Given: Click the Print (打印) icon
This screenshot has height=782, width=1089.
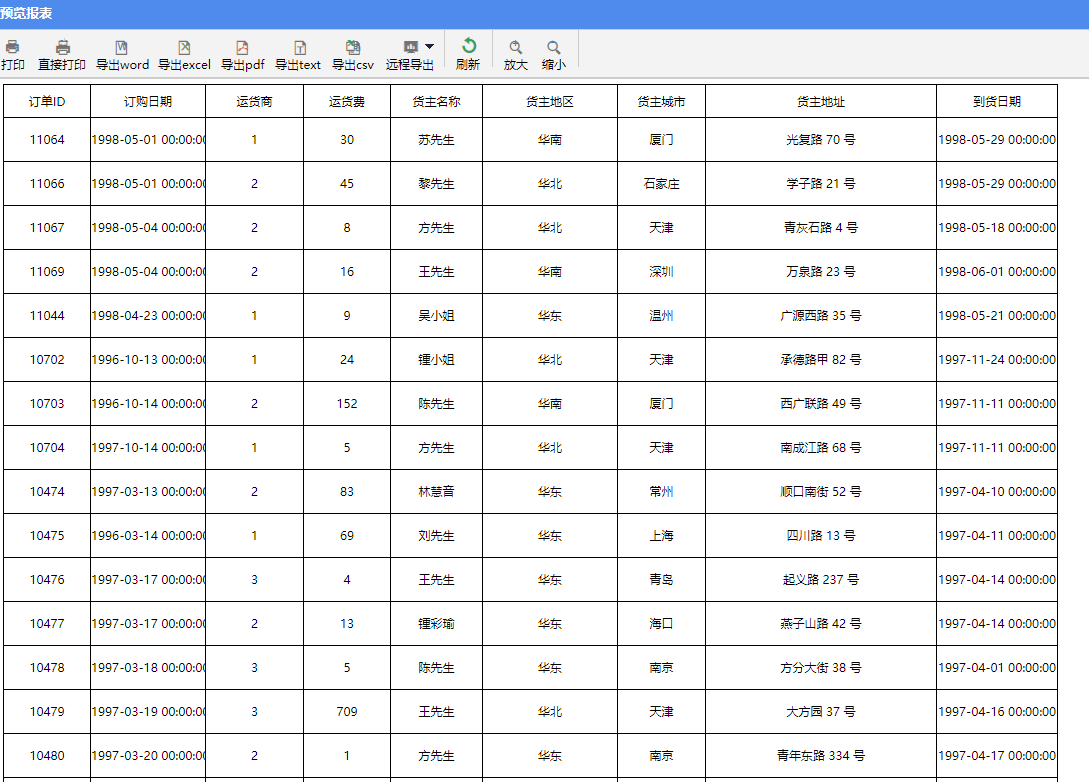Looking at the screenshot, I should pyautogui.click(x=12, y=48).
